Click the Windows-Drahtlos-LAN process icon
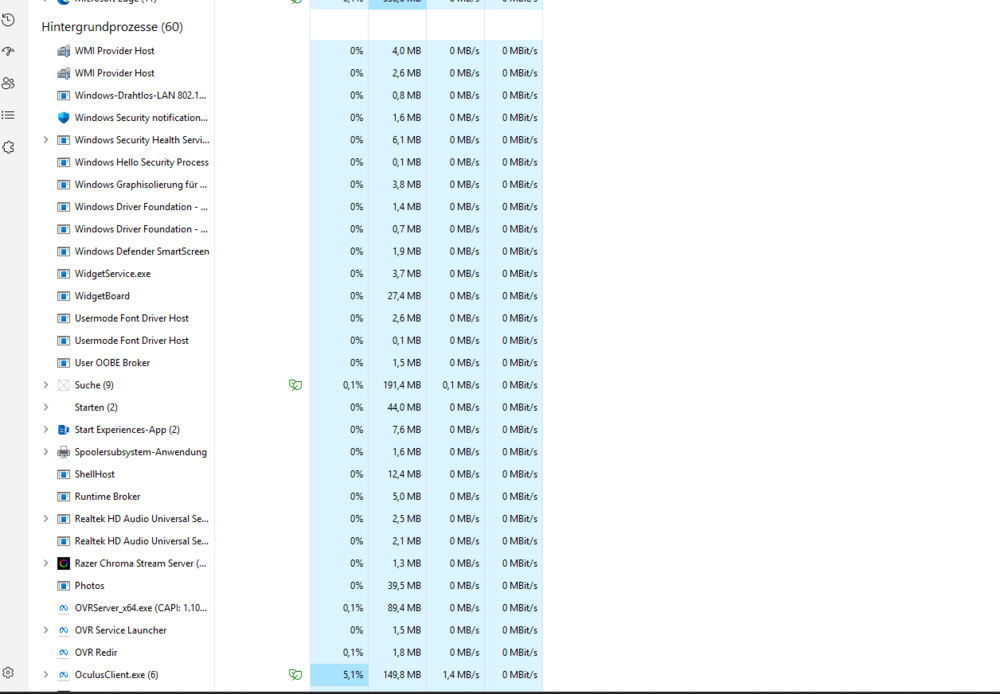 coord(64,96)
